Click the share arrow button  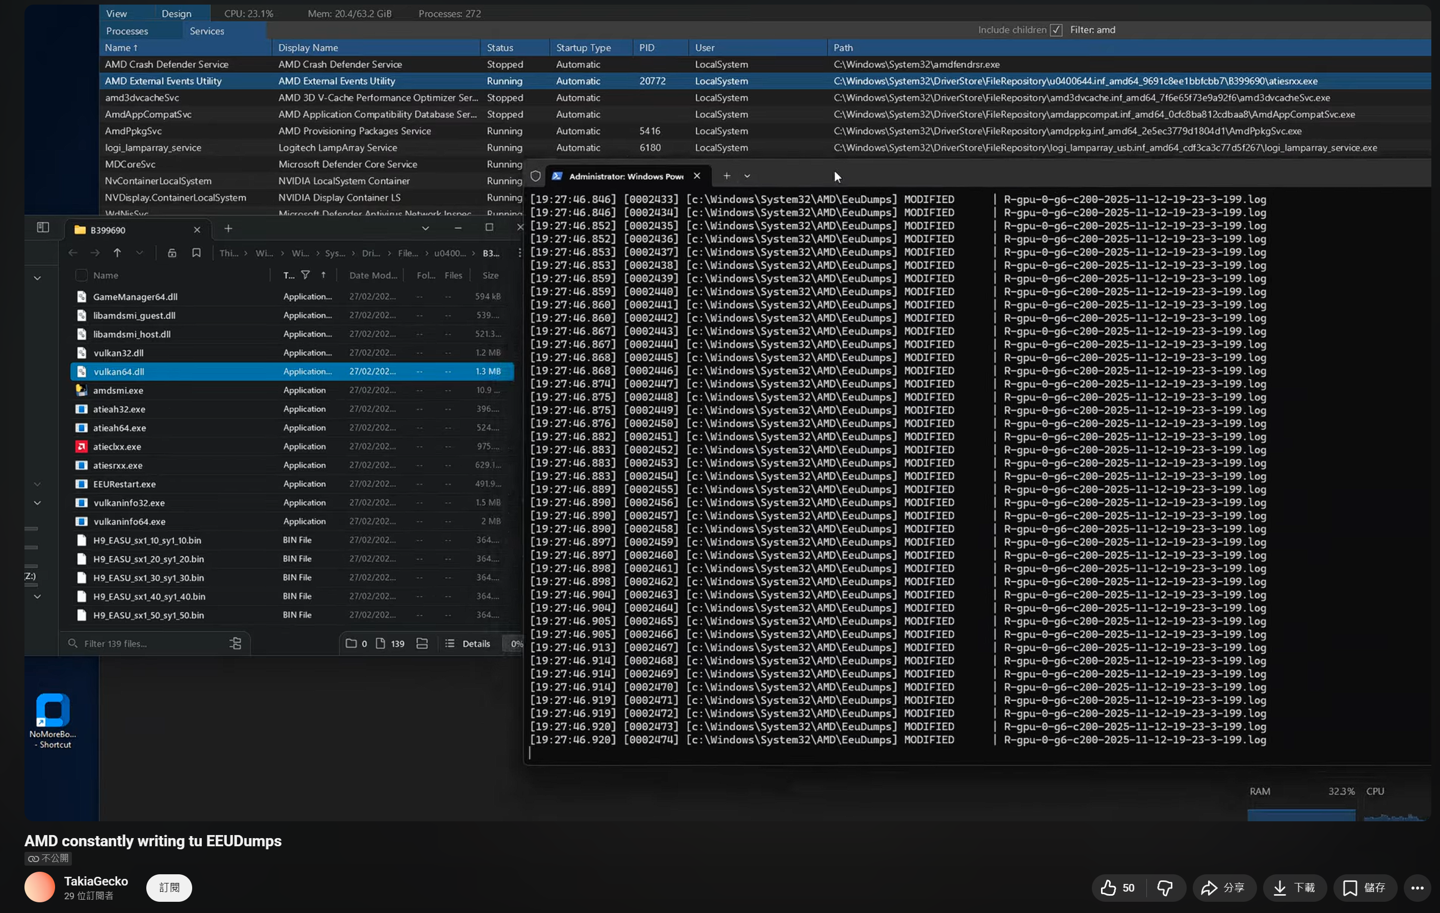(x=1223, y=888)
